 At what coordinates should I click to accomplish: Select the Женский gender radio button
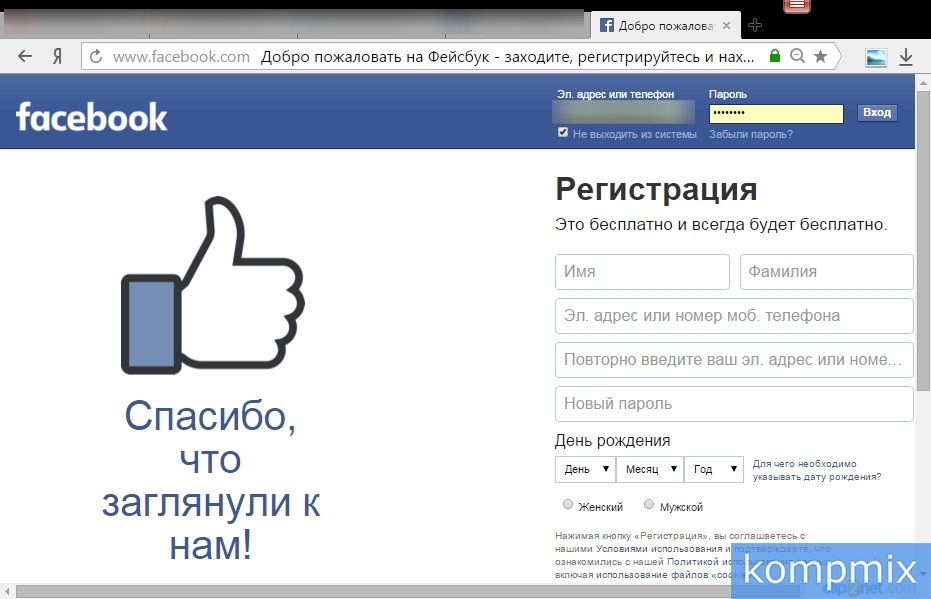point(568,505)
